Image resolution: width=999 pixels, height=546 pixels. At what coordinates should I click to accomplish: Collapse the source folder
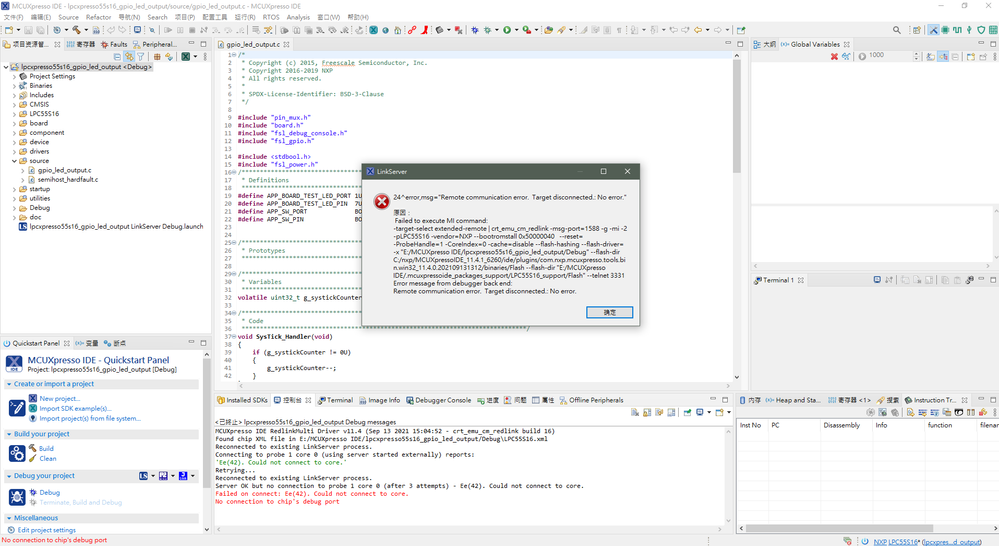15,161
